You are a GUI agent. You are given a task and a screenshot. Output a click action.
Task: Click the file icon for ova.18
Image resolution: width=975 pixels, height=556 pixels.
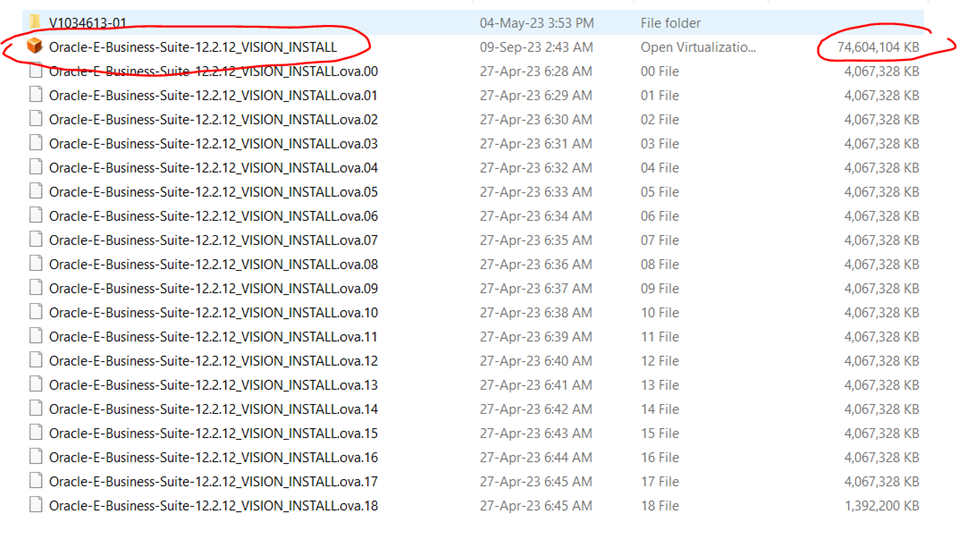pyautogui.click(x=36, y=505)
